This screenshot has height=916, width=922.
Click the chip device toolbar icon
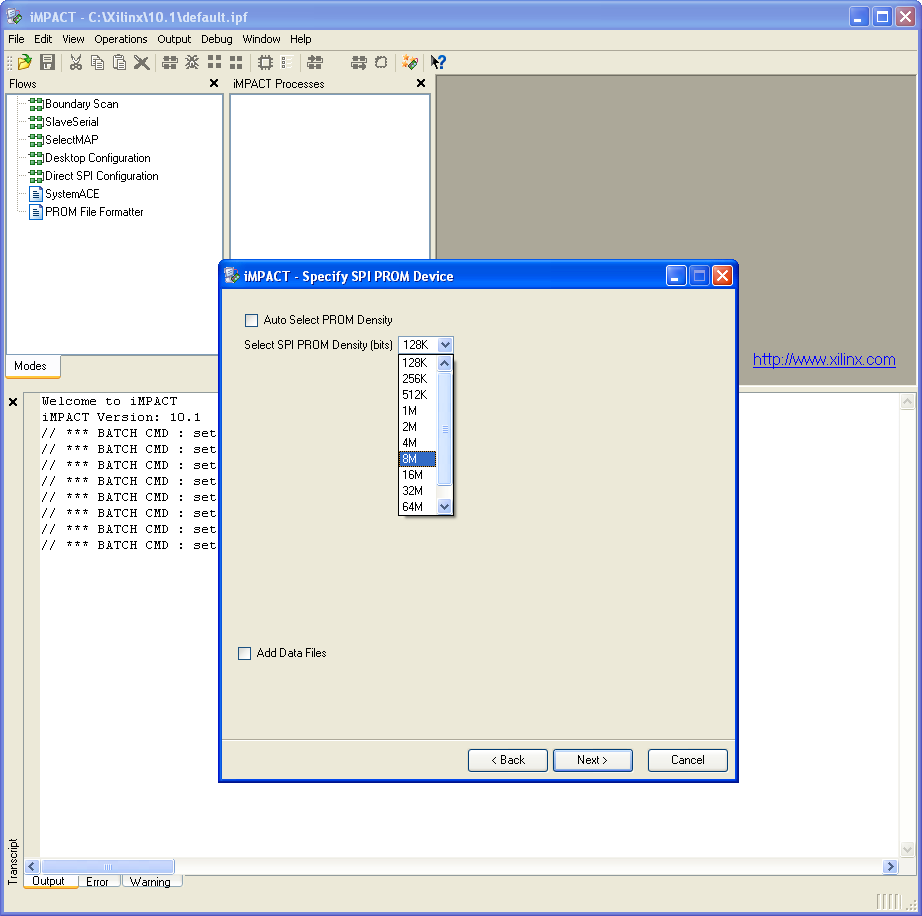click(266, 62)
